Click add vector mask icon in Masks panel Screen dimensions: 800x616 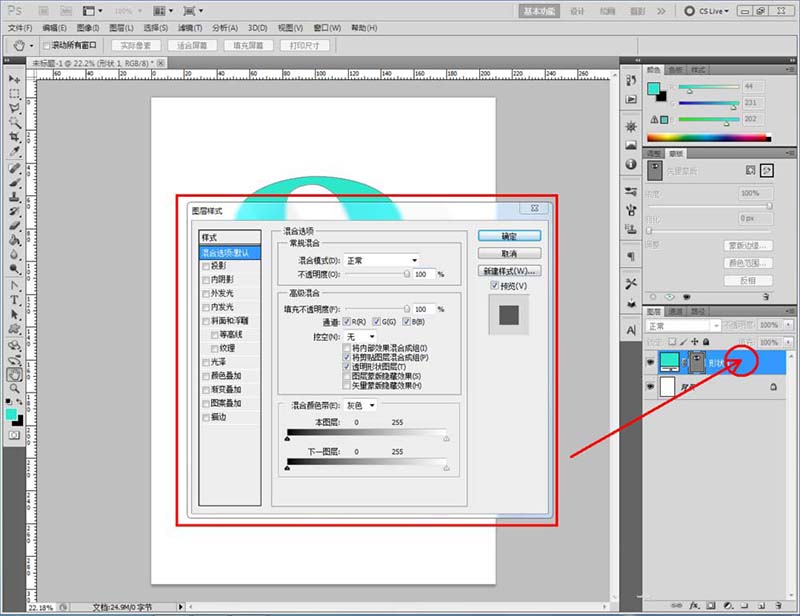coord(767,170)
